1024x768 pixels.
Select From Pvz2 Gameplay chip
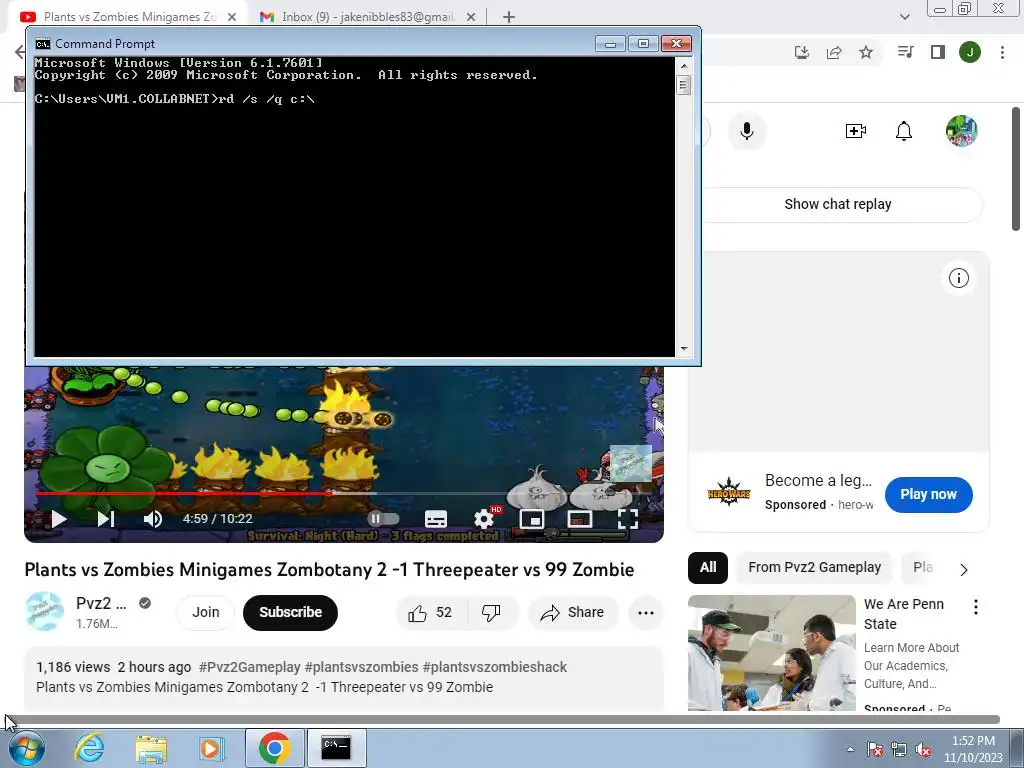tap(814, 568)
